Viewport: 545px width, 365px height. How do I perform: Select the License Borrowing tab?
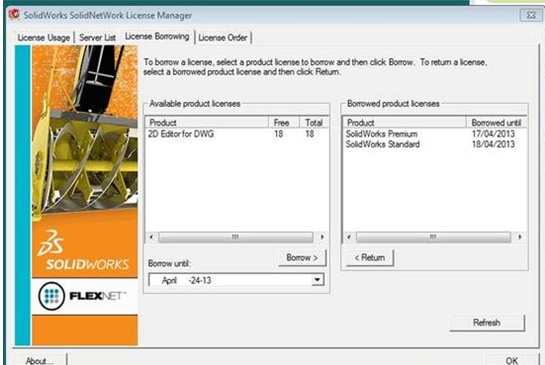pyautogui.click(x=157, y=36)
